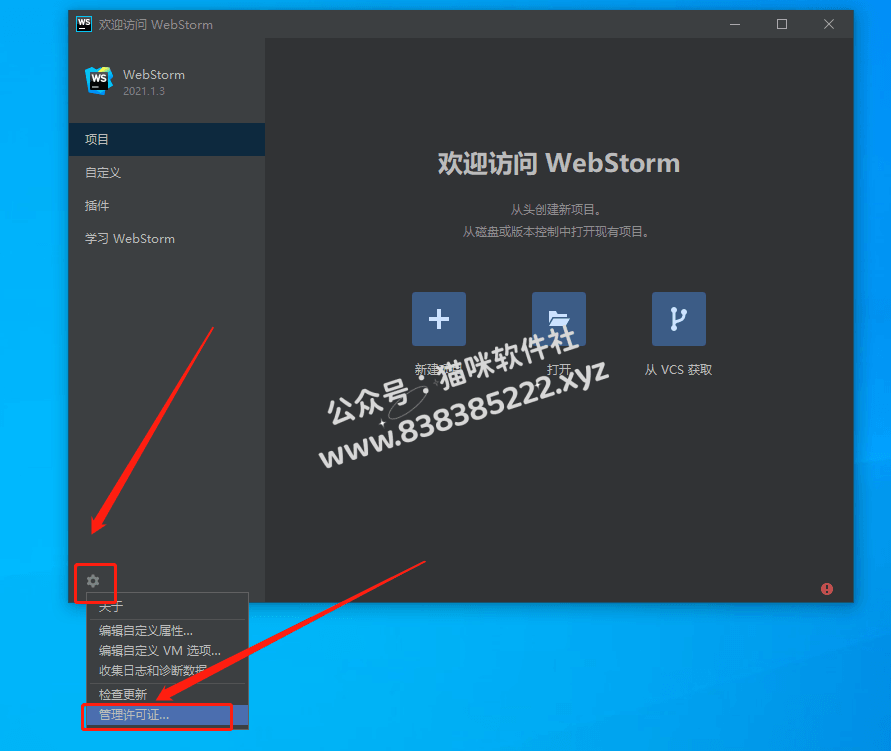Click the WebStorm logo in the sidebar
The width and height of the screenshot is (891, 751).
pos(99,80)
